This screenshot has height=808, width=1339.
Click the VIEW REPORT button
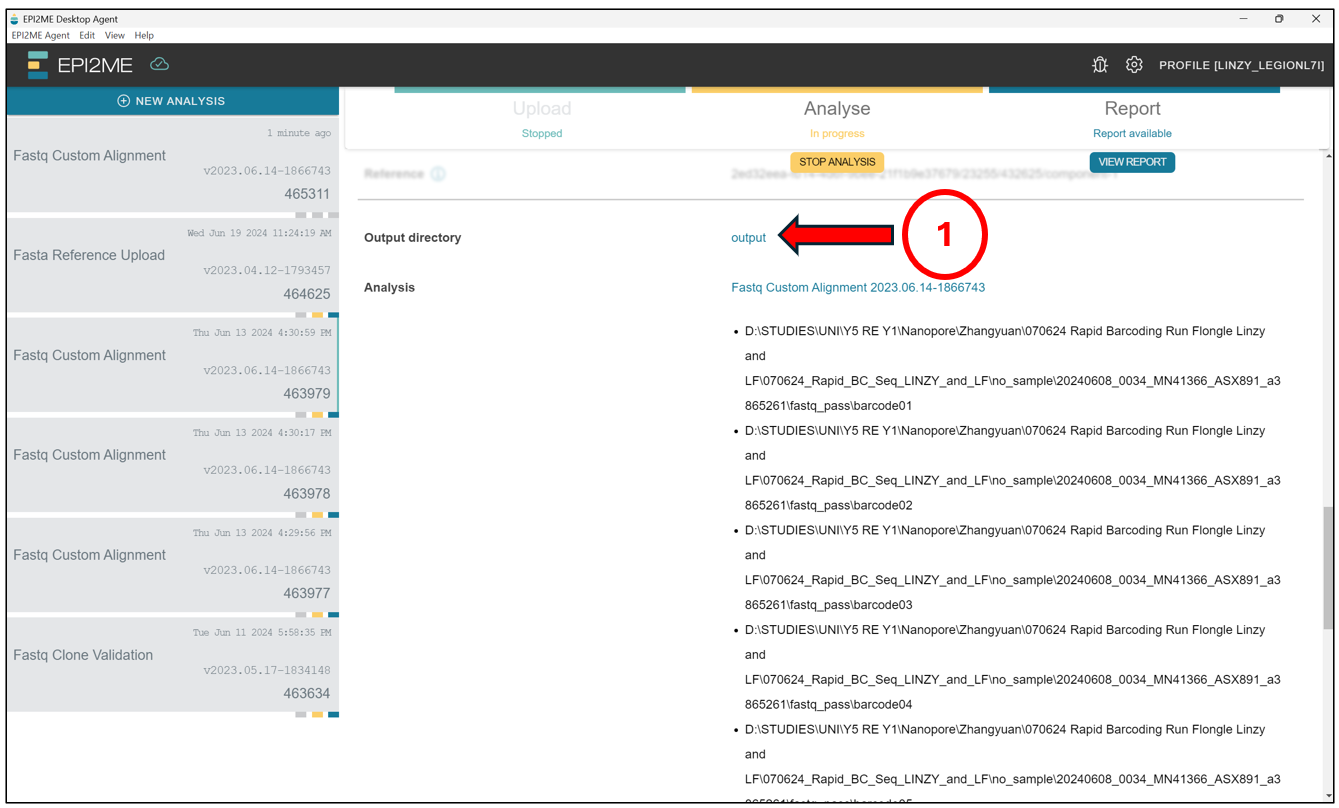(x=1132, y=162)
